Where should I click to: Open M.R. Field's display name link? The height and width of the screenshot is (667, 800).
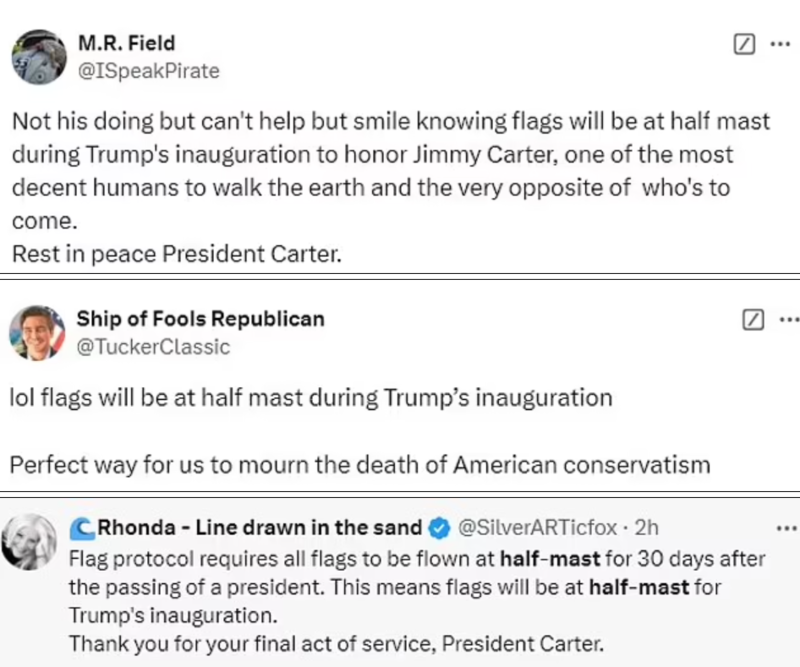pyautogui.click(x=126, y=44)
